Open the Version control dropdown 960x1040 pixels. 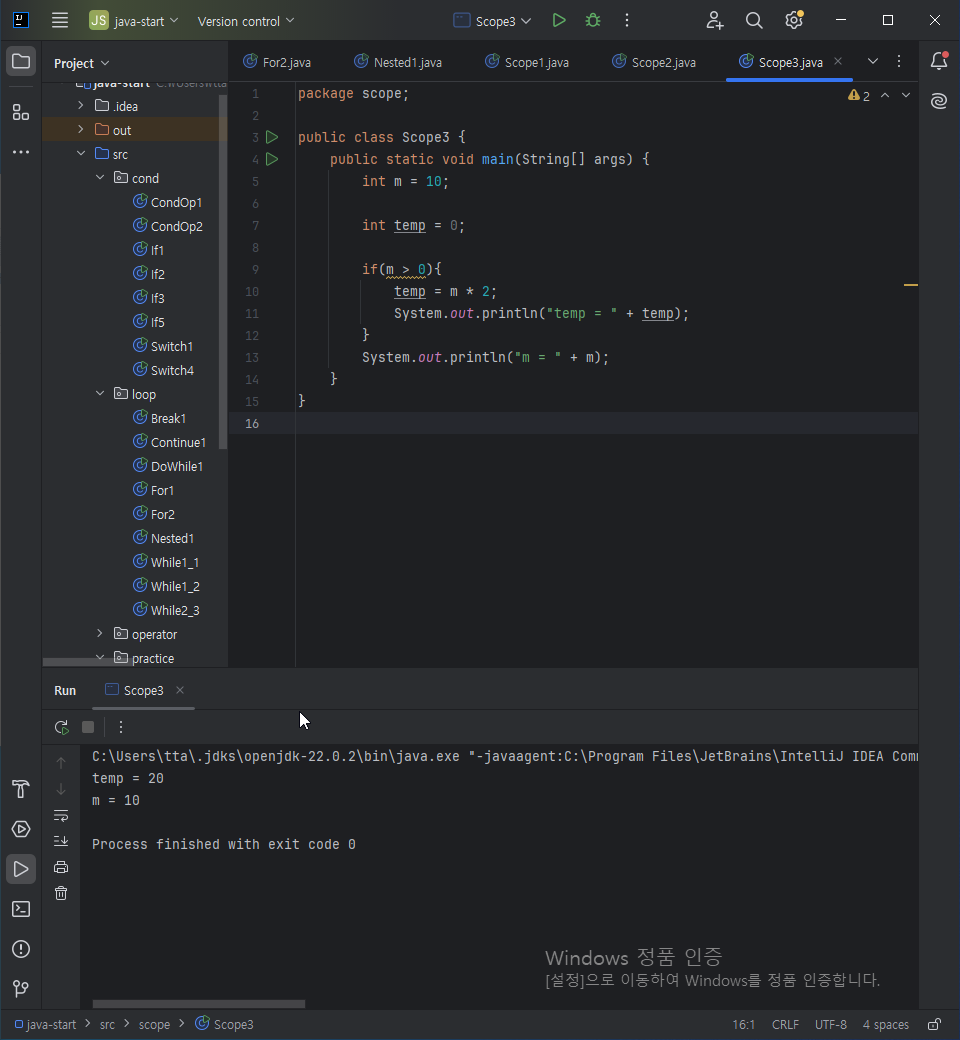coord(245,21)
